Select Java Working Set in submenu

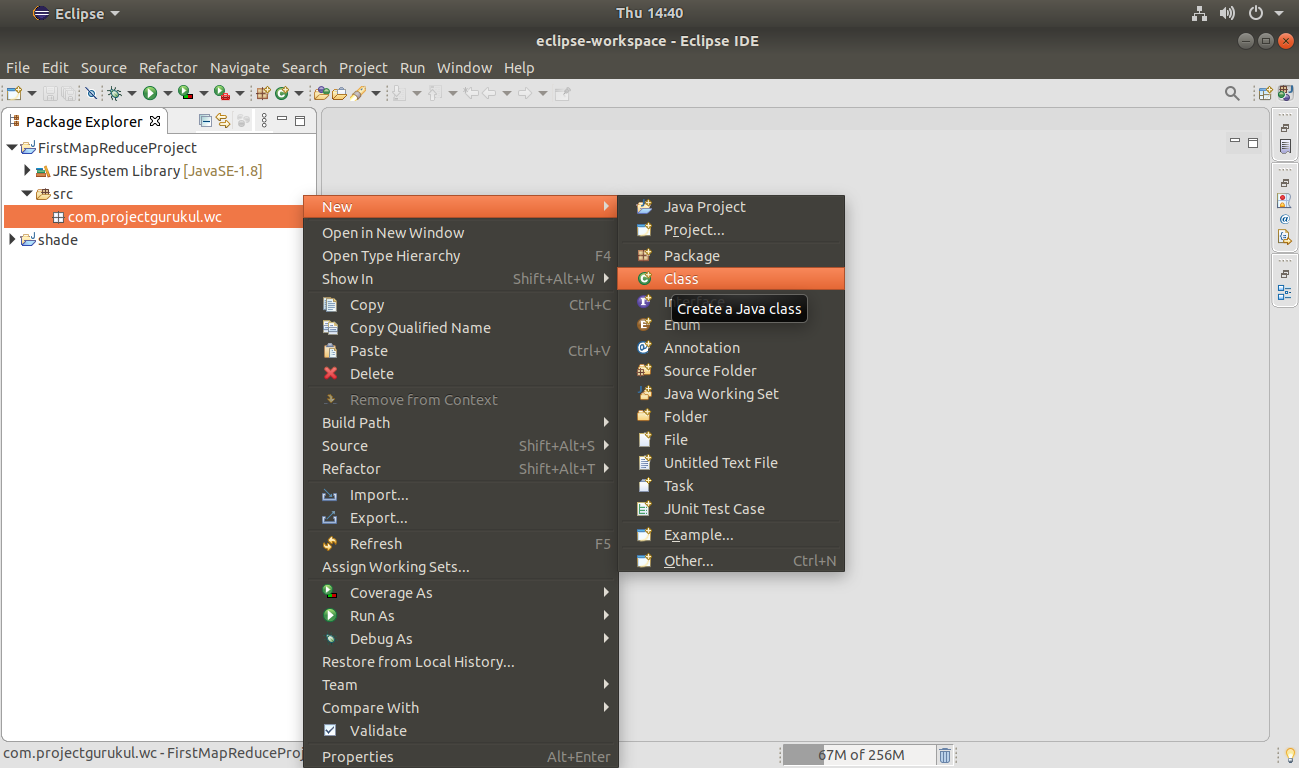[x=731, y=394]
